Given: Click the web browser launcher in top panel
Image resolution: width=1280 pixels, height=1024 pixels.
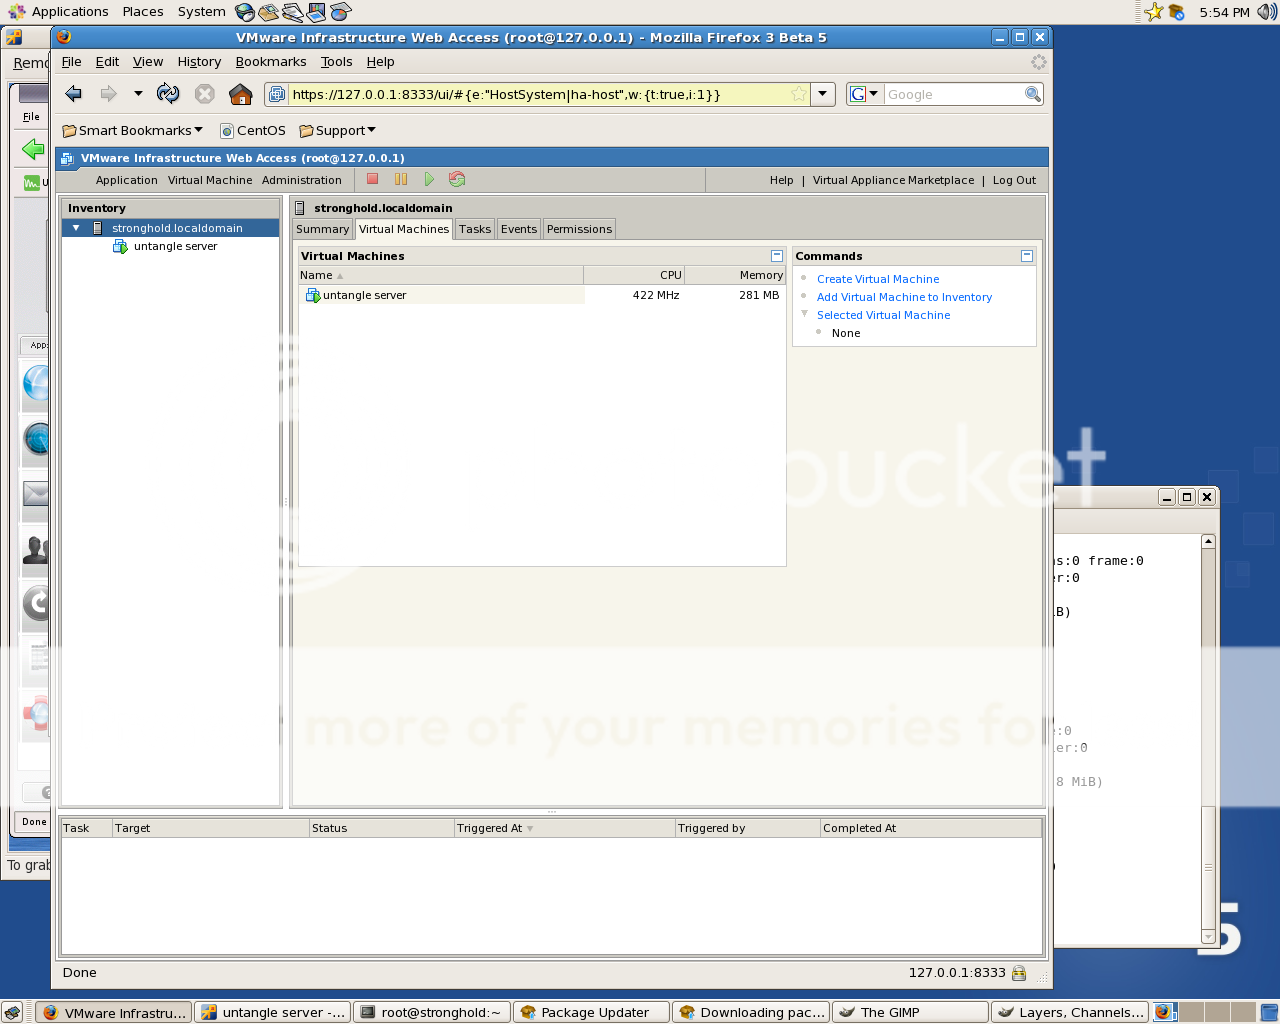Looking at the screenshot, I should pyautogui.click(x=245, y=12).
